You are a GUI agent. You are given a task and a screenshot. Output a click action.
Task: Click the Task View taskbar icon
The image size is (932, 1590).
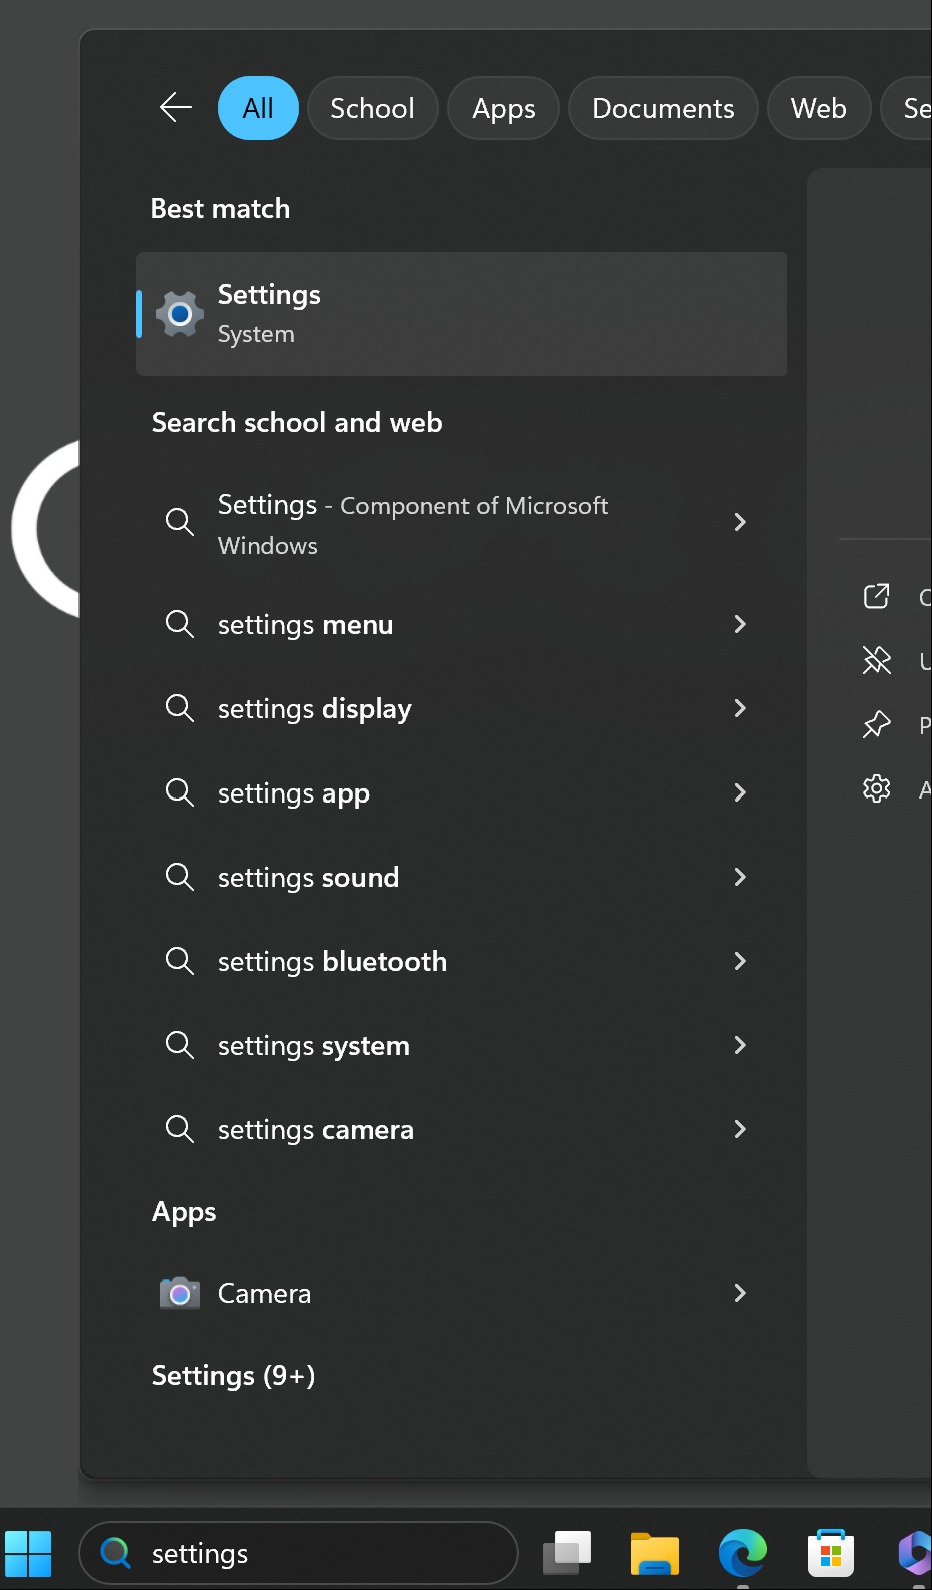(x=567, y=1553)
